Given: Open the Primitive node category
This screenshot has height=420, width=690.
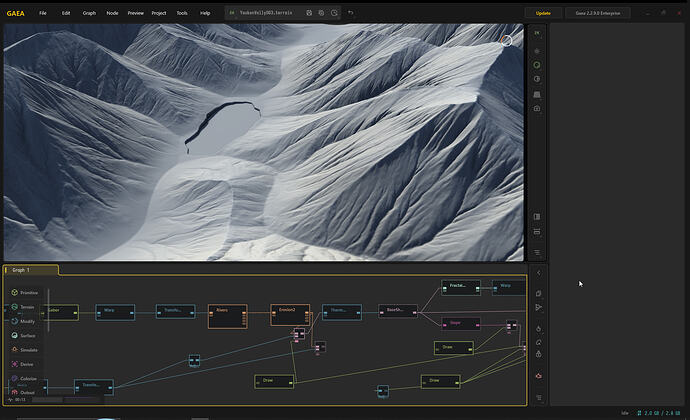Looking at the screenshot, I should pyautogui.click(x=25, y=293).
